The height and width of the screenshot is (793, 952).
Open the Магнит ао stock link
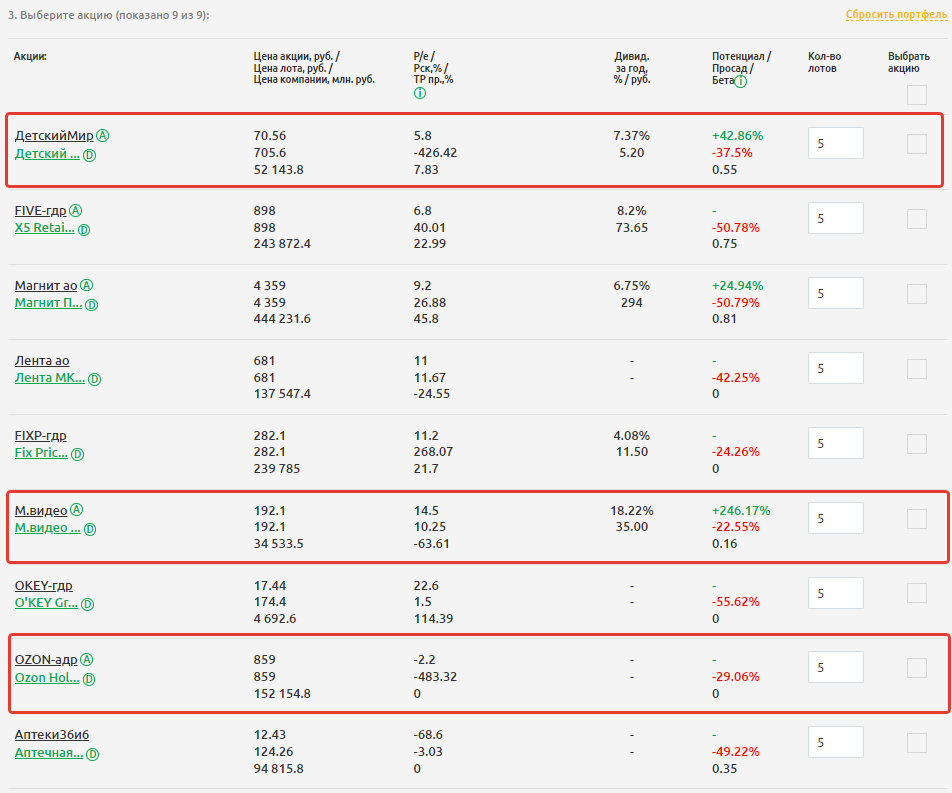pyautogui.click(x=45, y=286)
